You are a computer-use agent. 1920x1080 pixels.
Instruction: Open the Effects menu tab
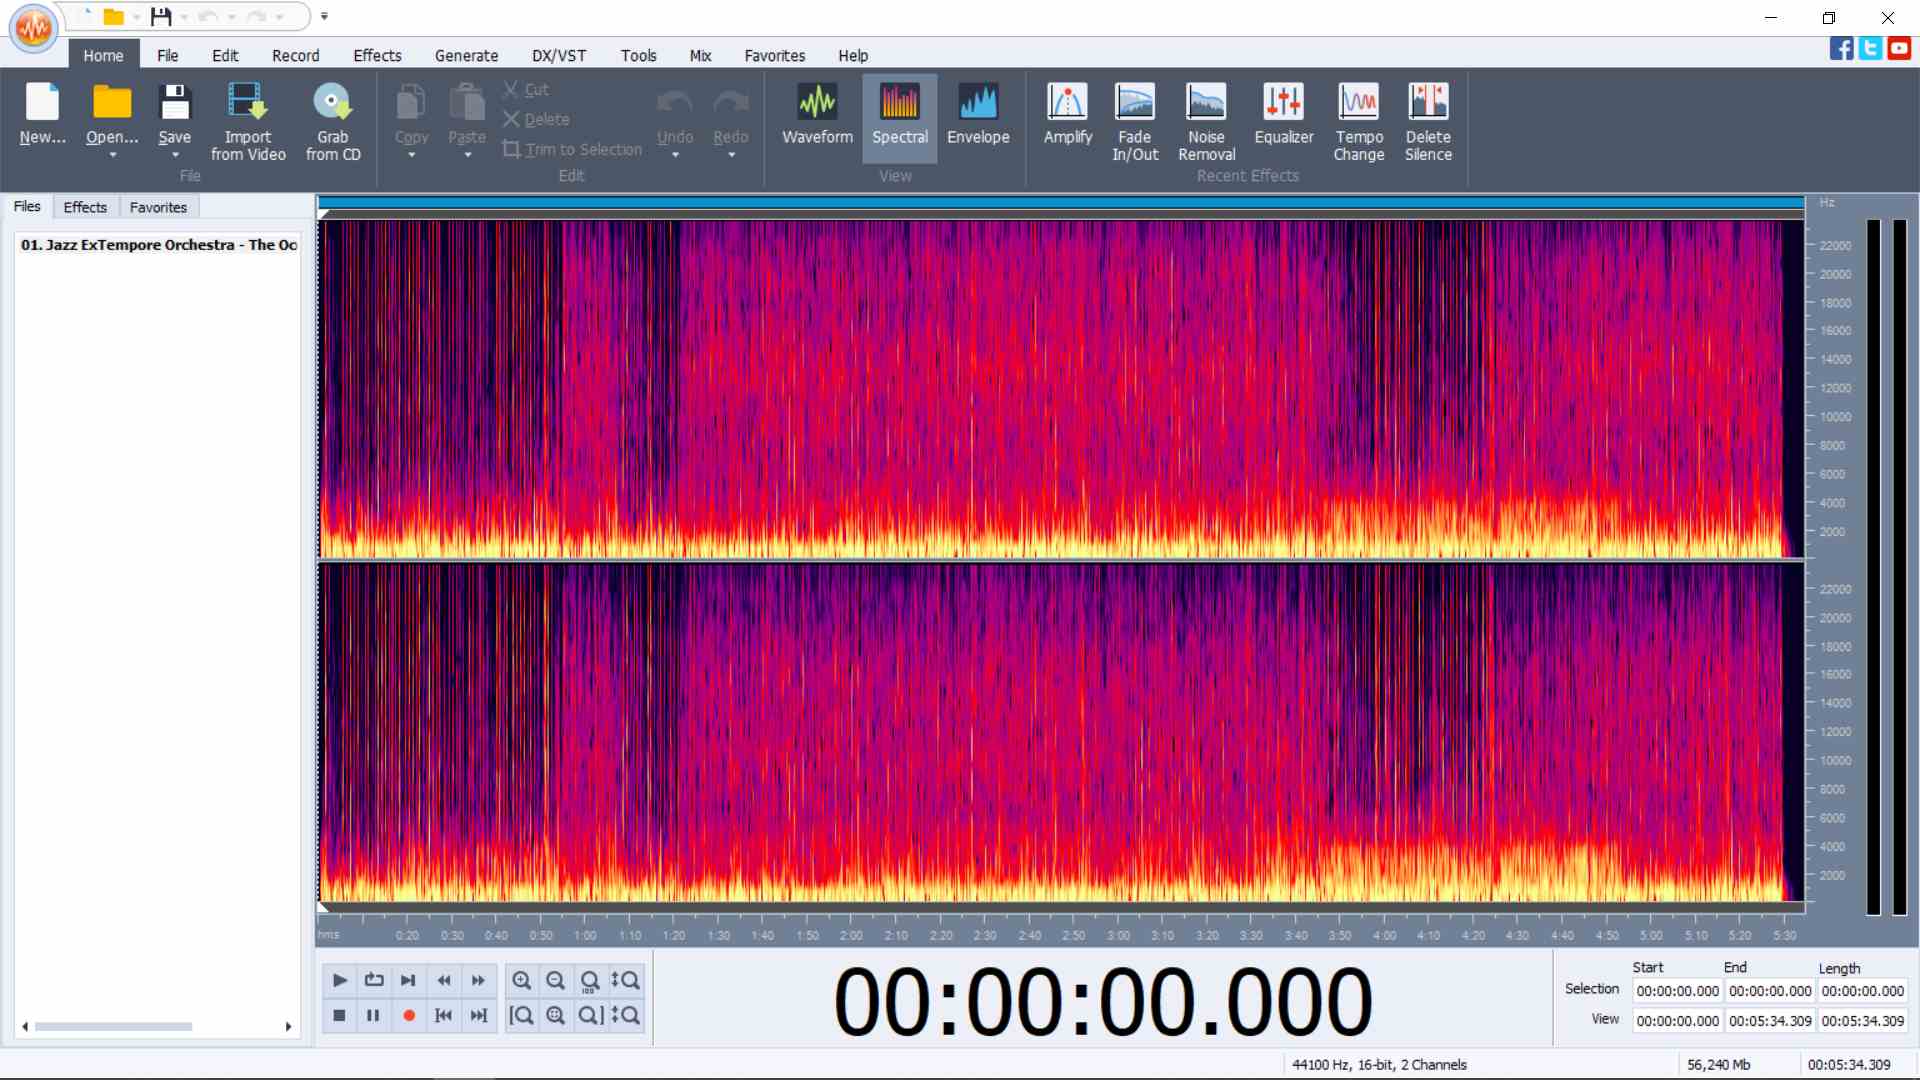coord(377,56)
